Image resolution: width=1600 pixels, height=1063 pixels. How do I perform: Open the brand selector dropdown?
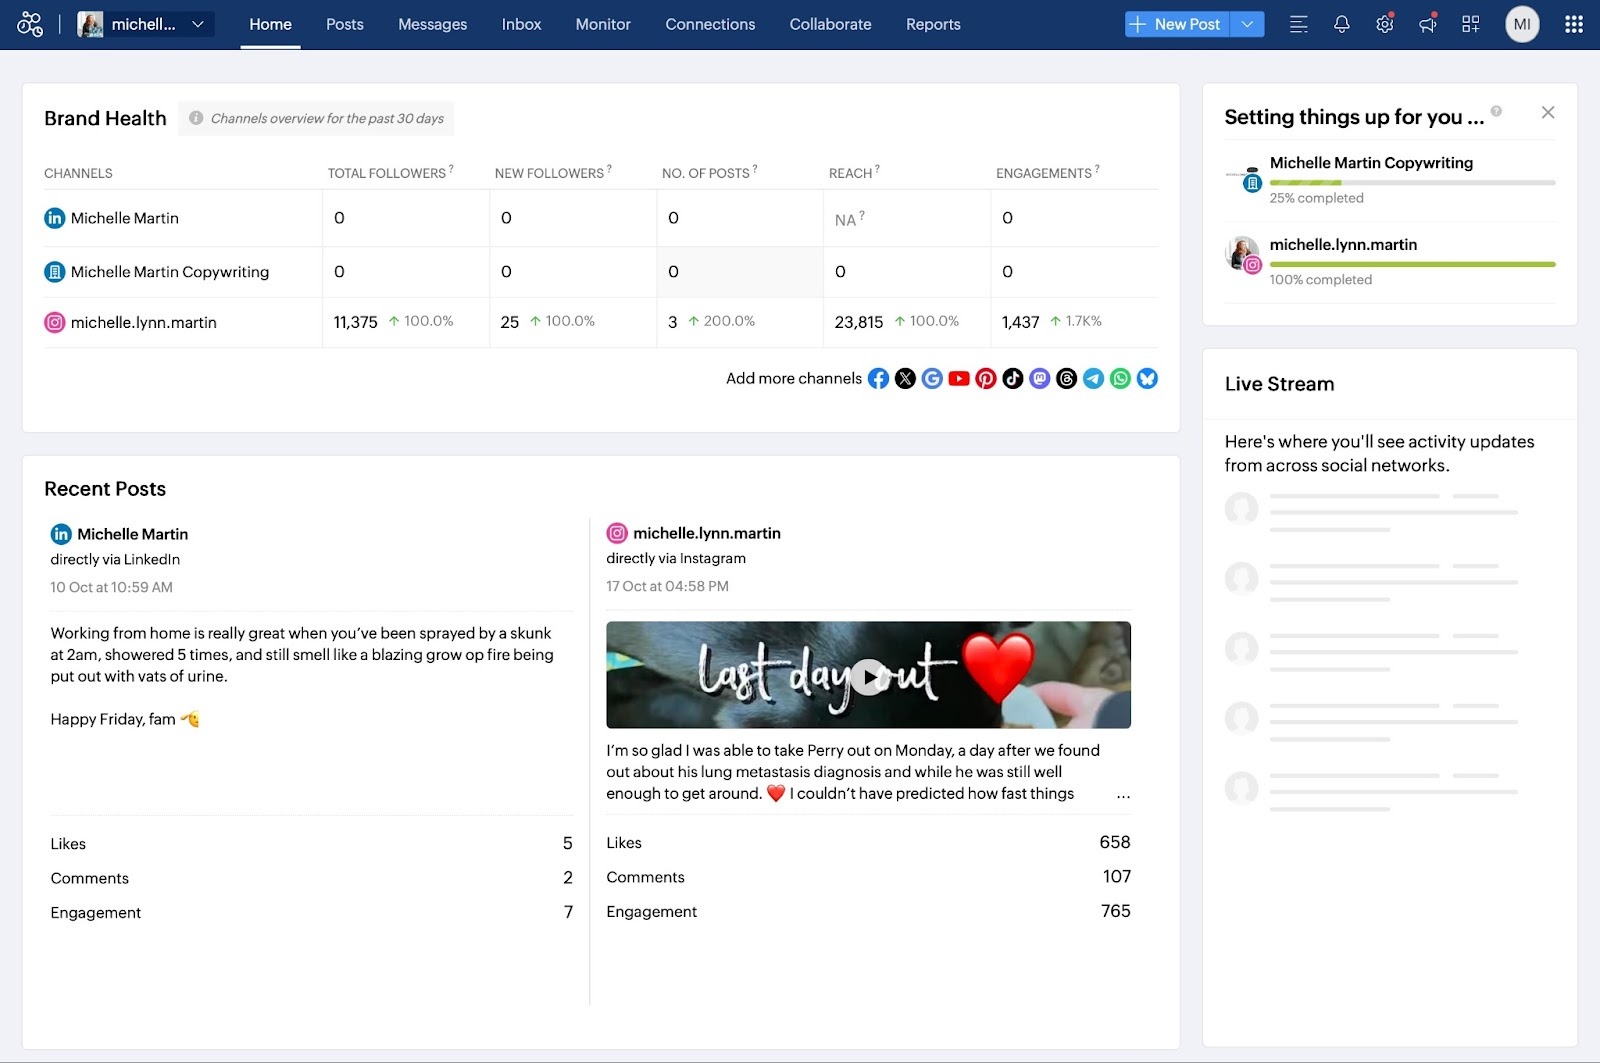(197, 23)
